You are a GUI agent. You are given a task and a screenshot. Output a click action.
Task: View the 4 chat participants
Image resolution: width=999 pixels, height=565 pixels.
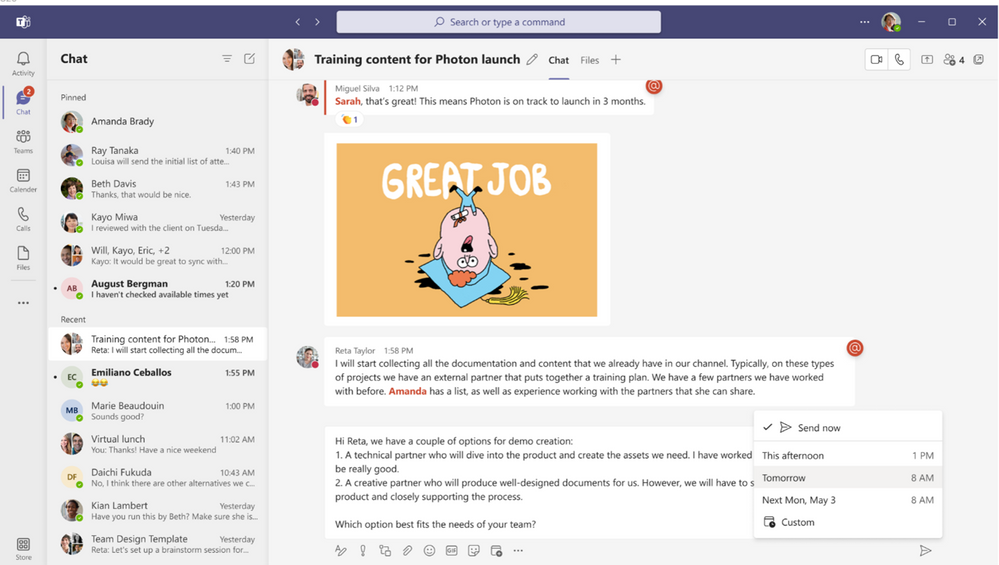954,60
